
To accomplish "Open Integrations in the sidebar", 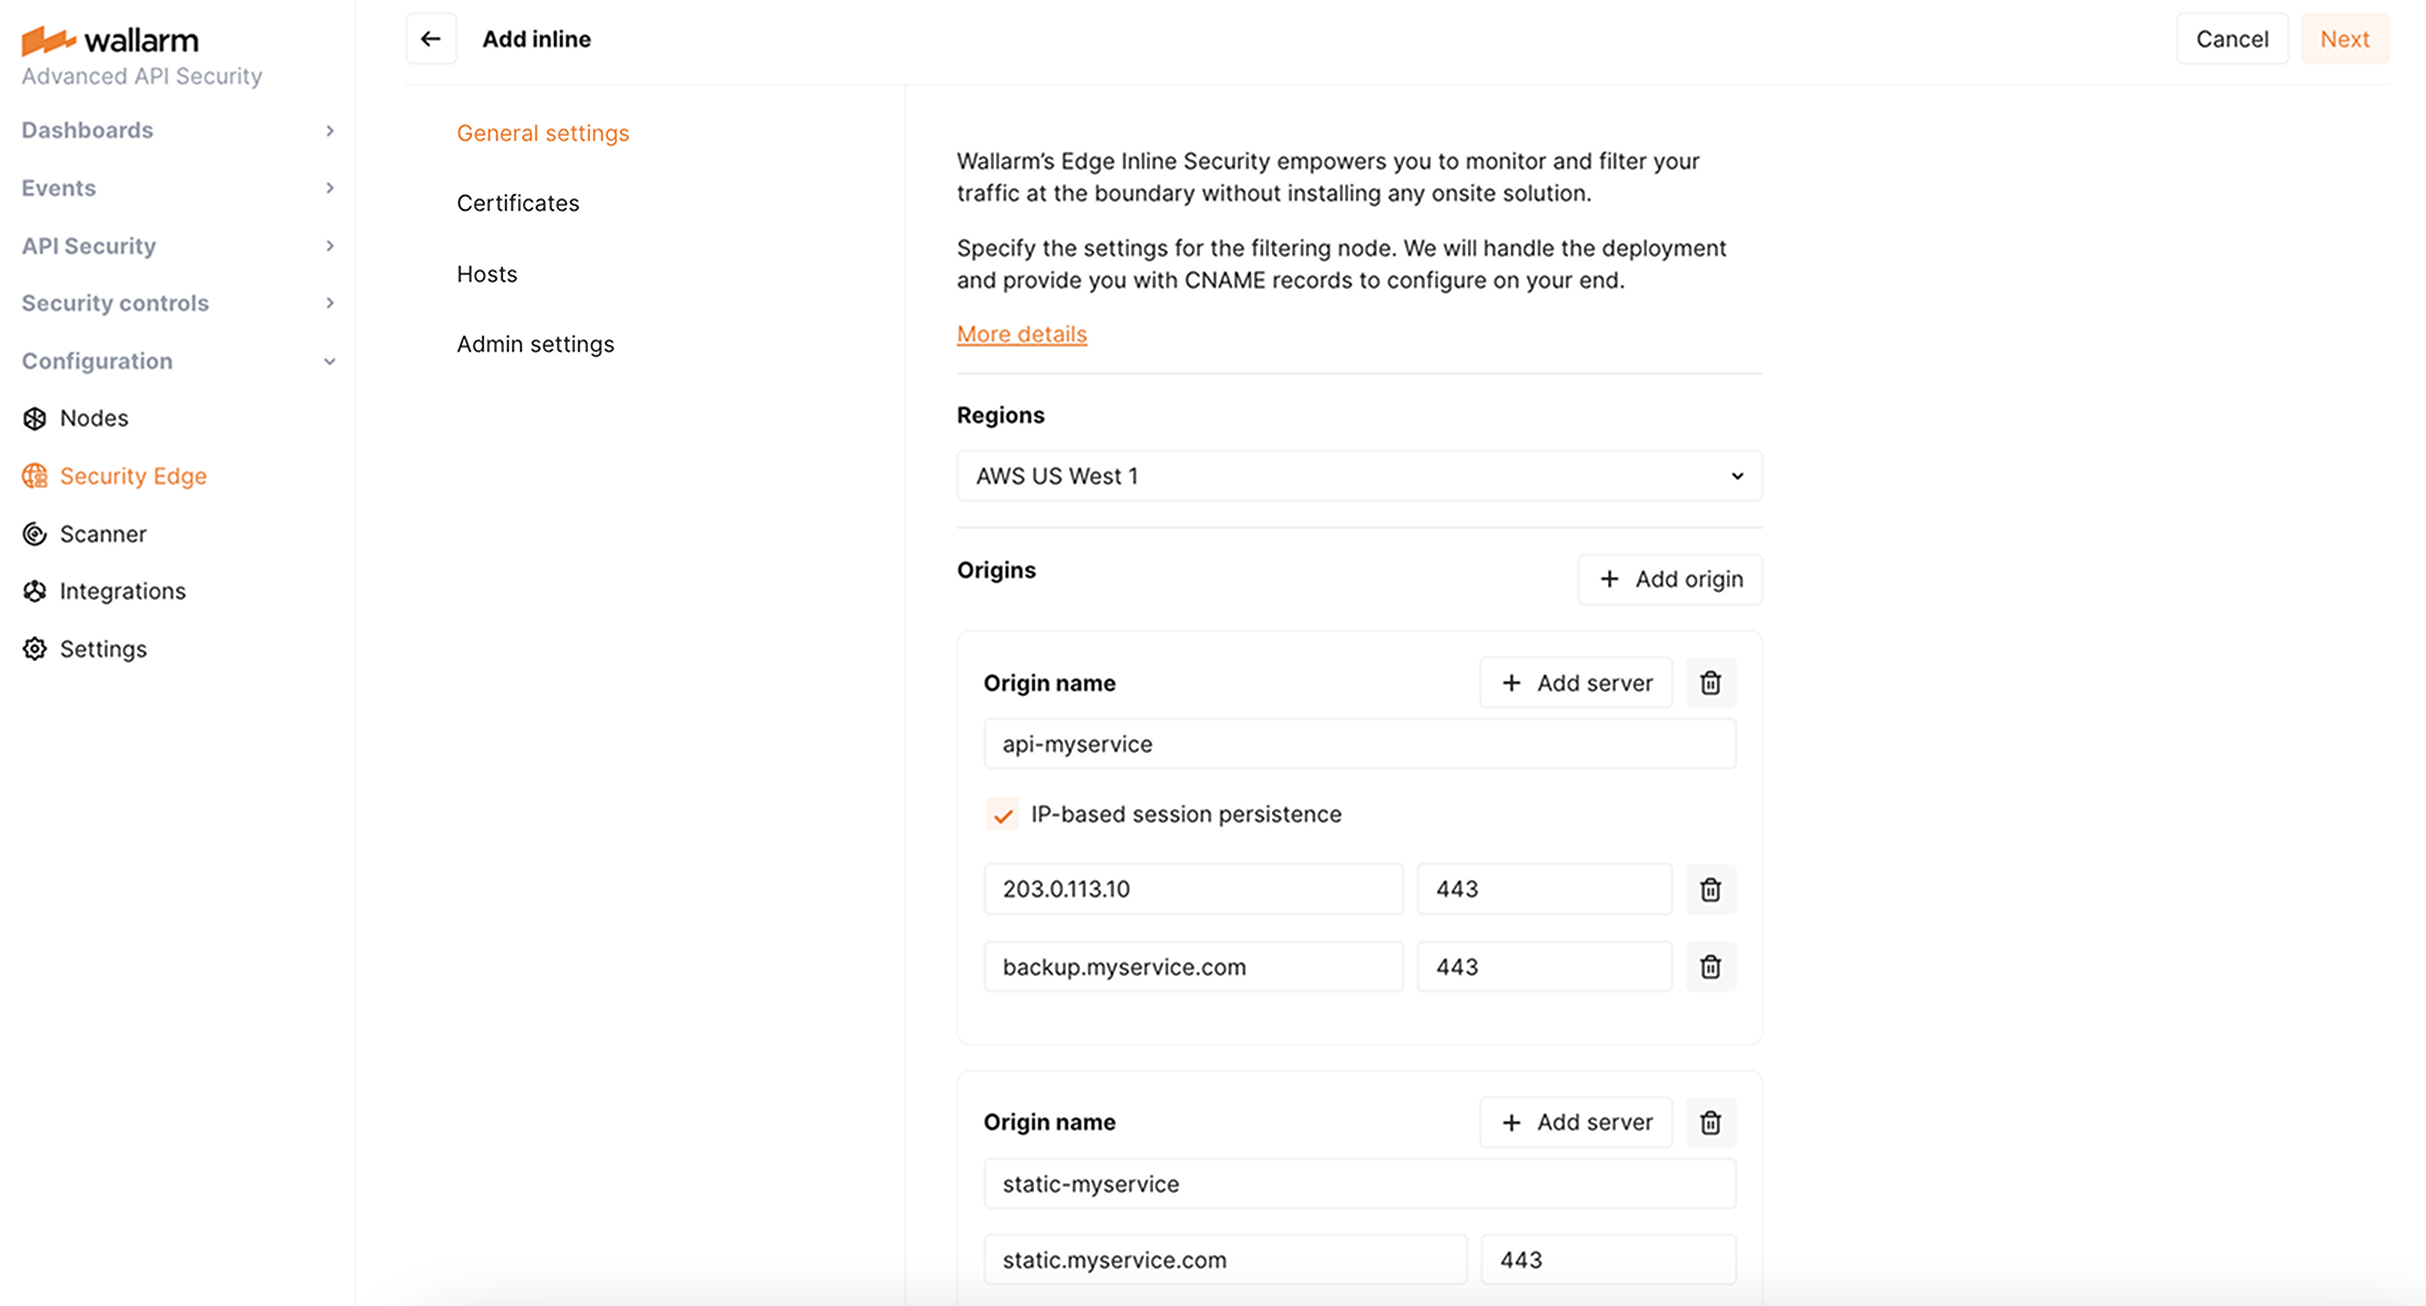I will coord(123,591).
